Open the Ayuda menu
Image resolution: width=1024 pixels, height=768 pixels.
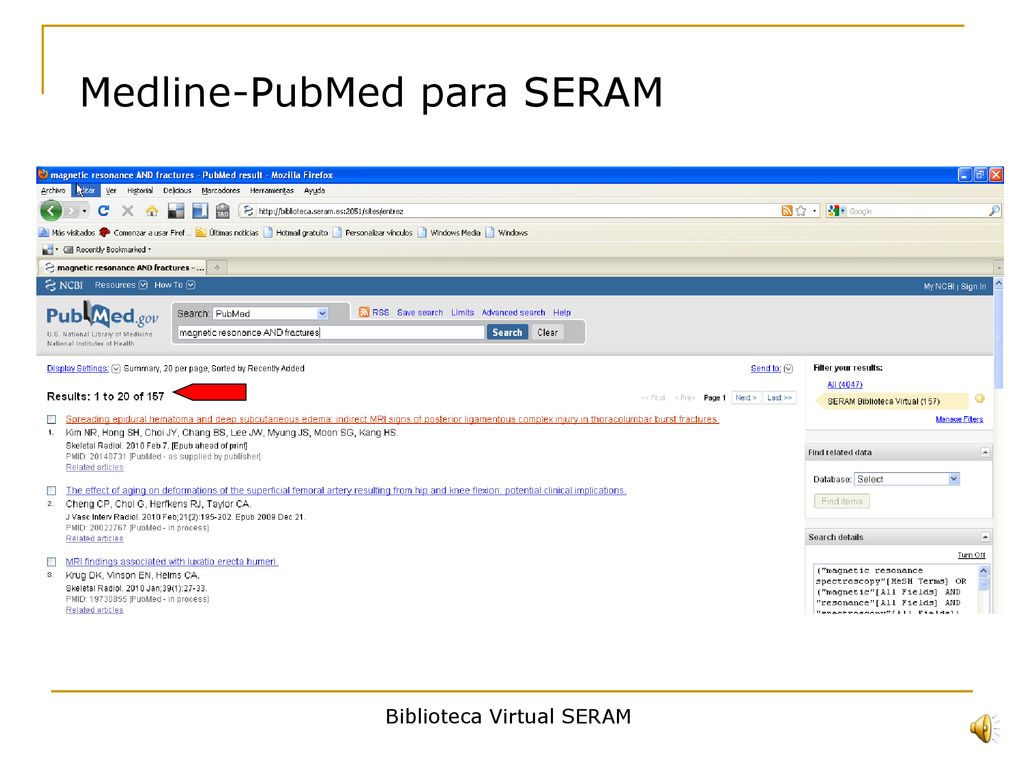(314, 191)
